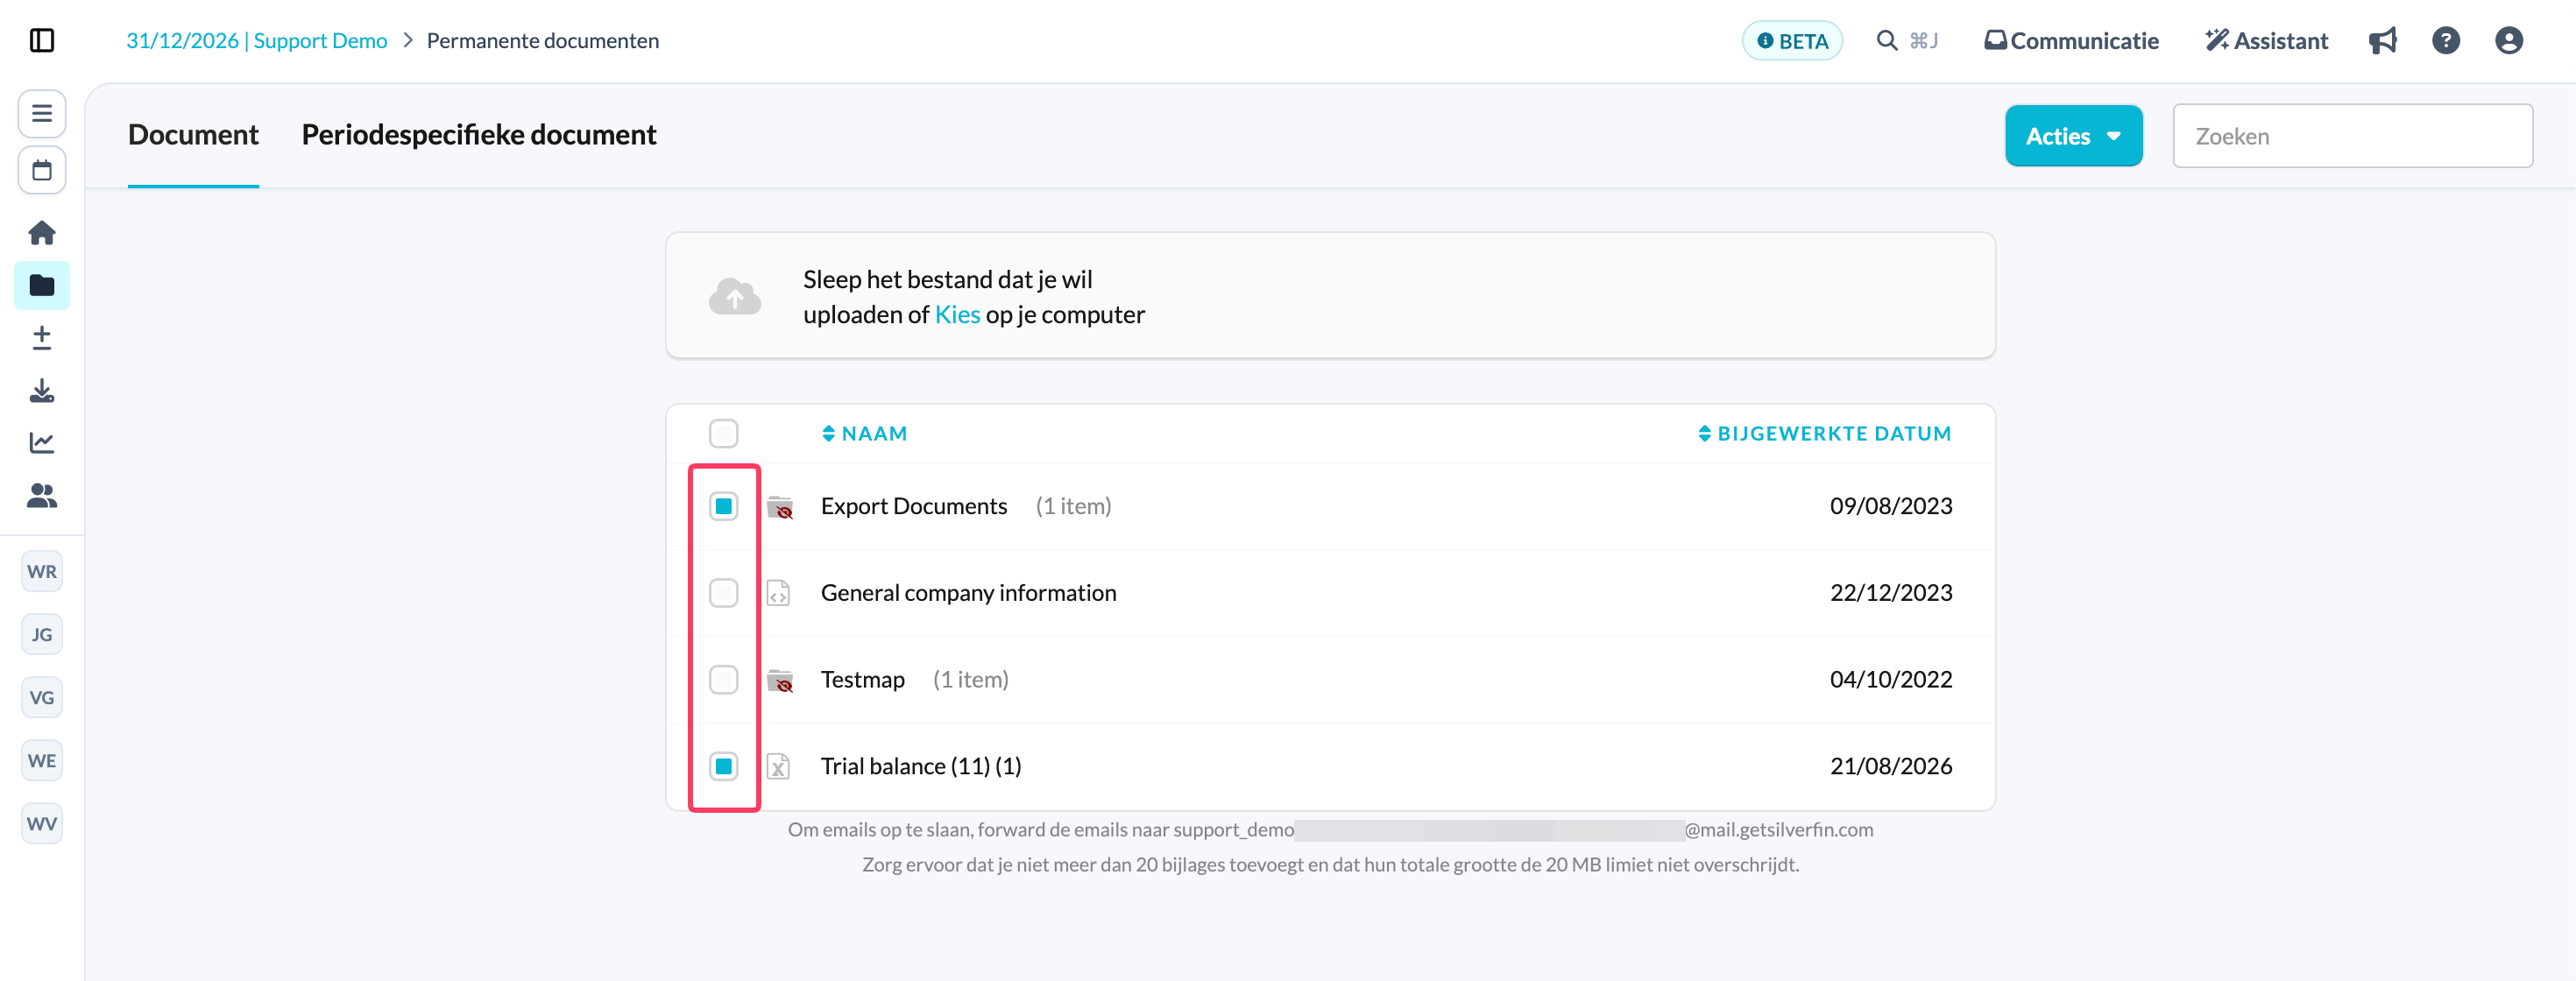Sort by Bijgewerkte datum column
The height and width of the screenshot is (981, 2576).
coord(1824,433)
